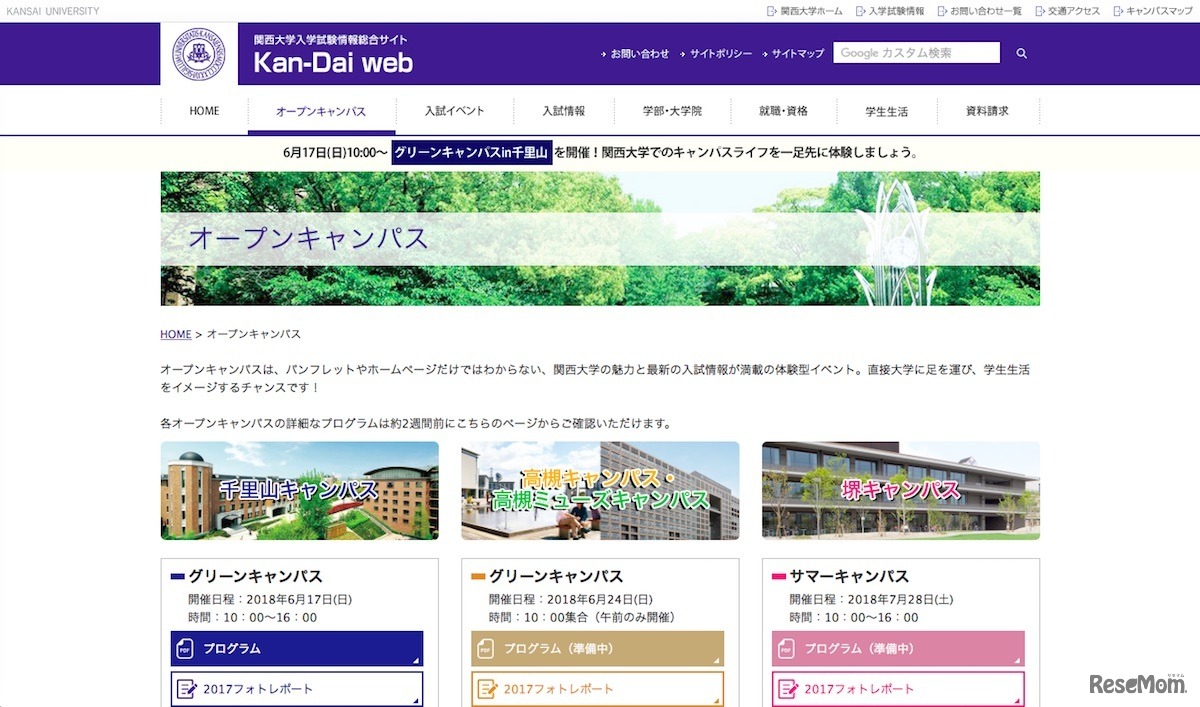Click the Google カスタム検索 search field
This screenshot has width=1200, height=707.
(x=917, y=53)
